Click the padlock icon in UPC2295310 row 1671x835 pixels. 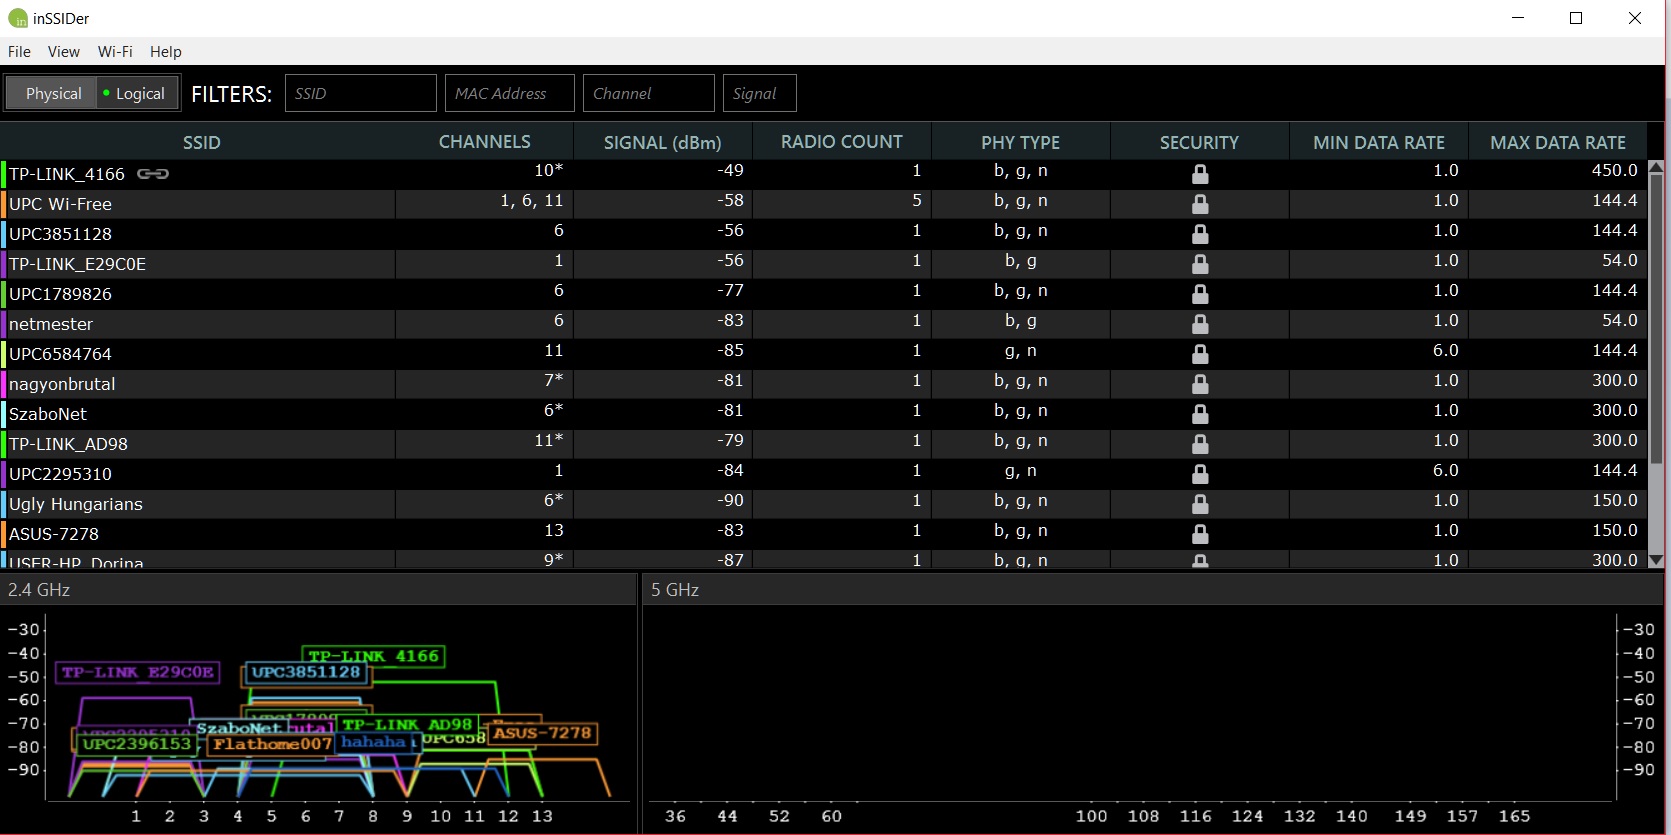click(1200, 474)
